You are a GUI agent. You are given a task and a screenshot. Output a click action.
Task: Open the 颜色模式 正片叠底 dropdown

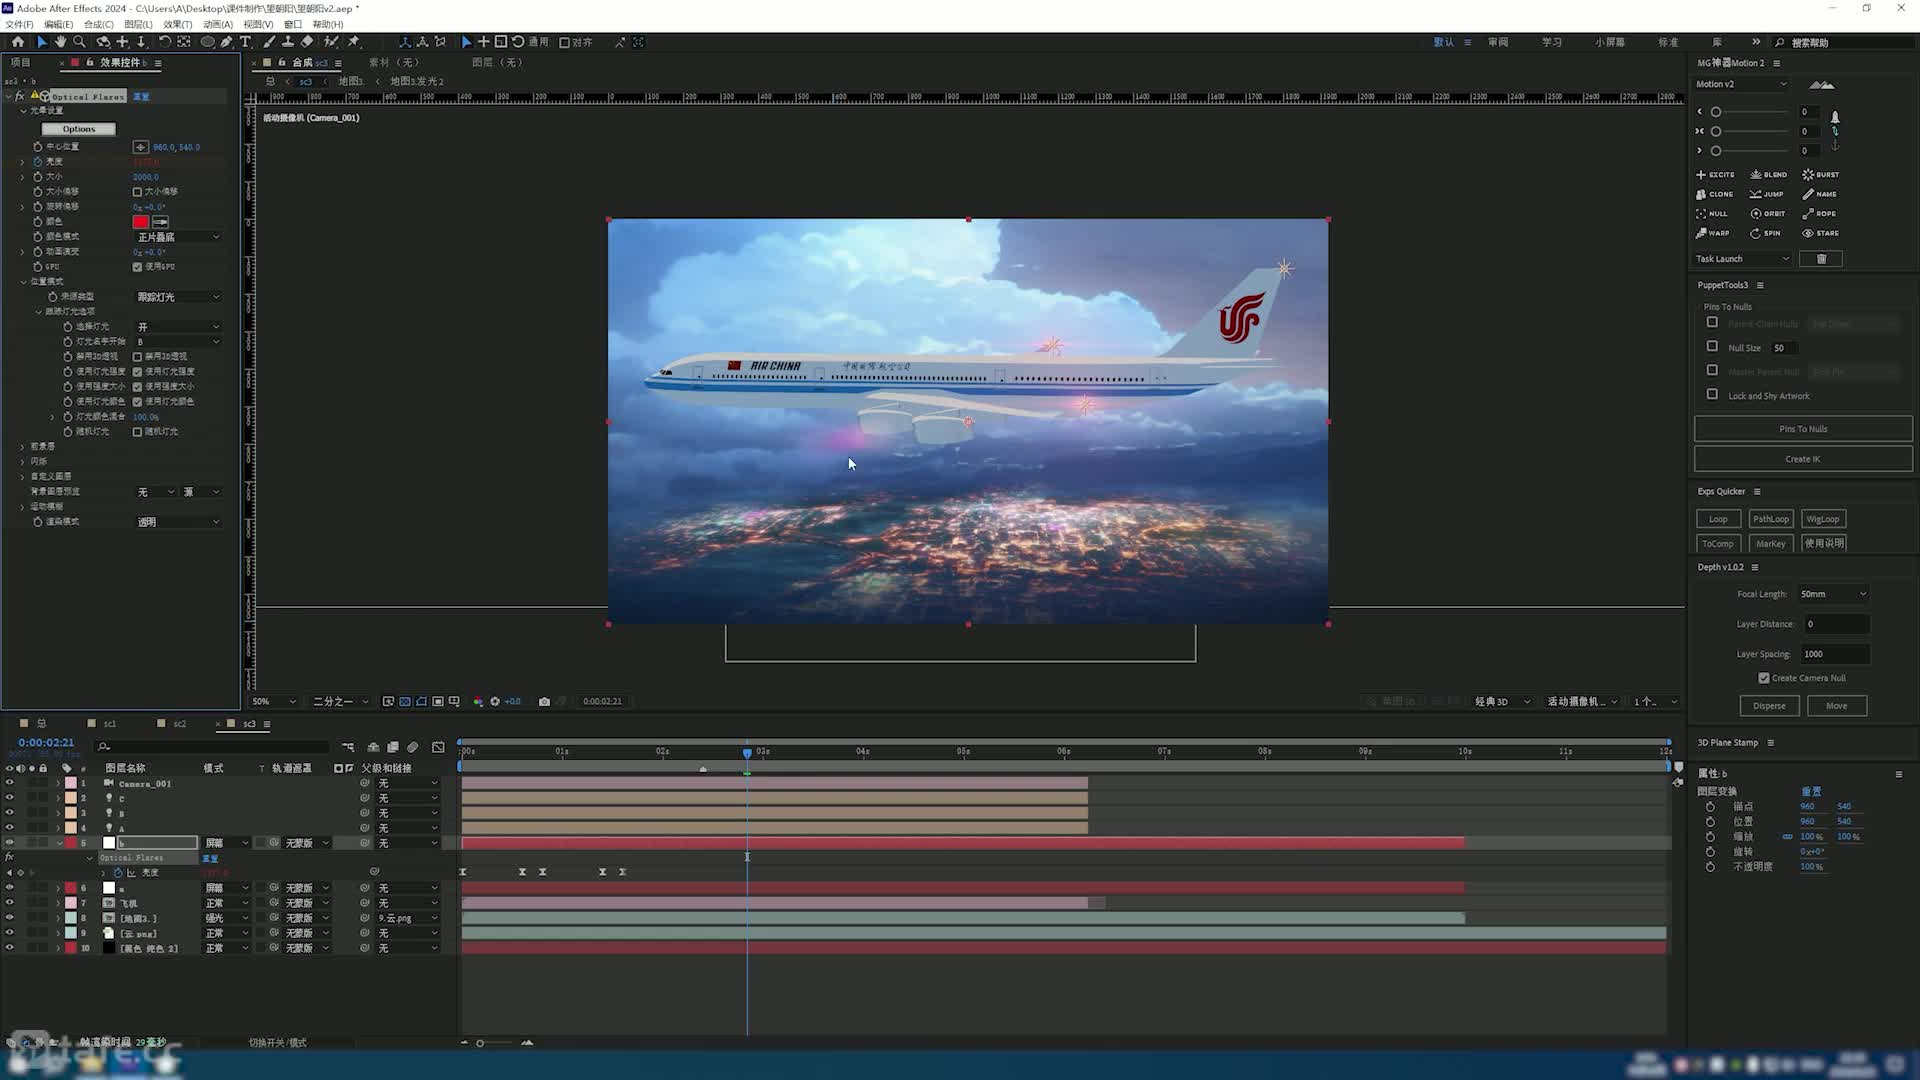(178, 237)
